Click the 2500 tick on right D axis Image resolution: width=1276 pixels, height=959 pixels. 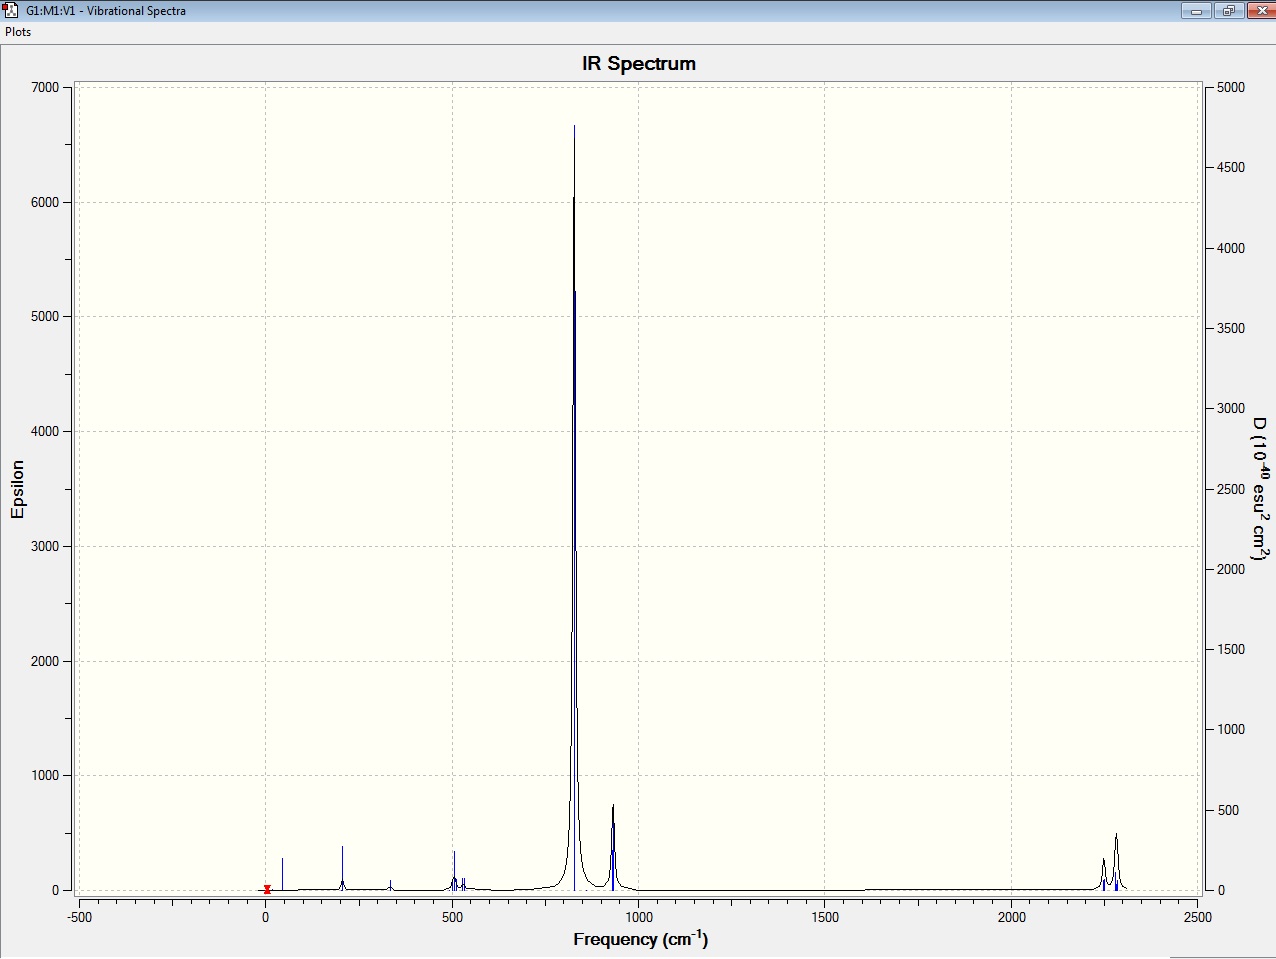tap(1231, 489)
